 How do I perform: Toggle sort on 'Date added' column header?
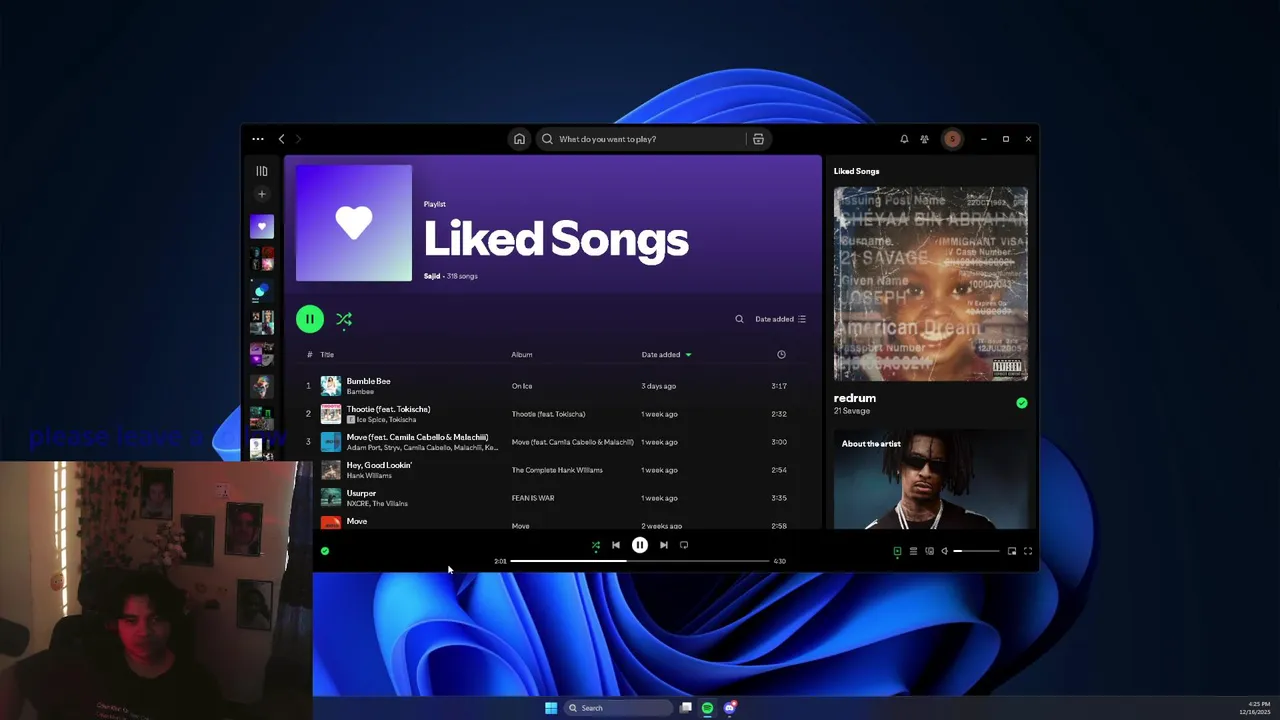click(x=666, y=355)
